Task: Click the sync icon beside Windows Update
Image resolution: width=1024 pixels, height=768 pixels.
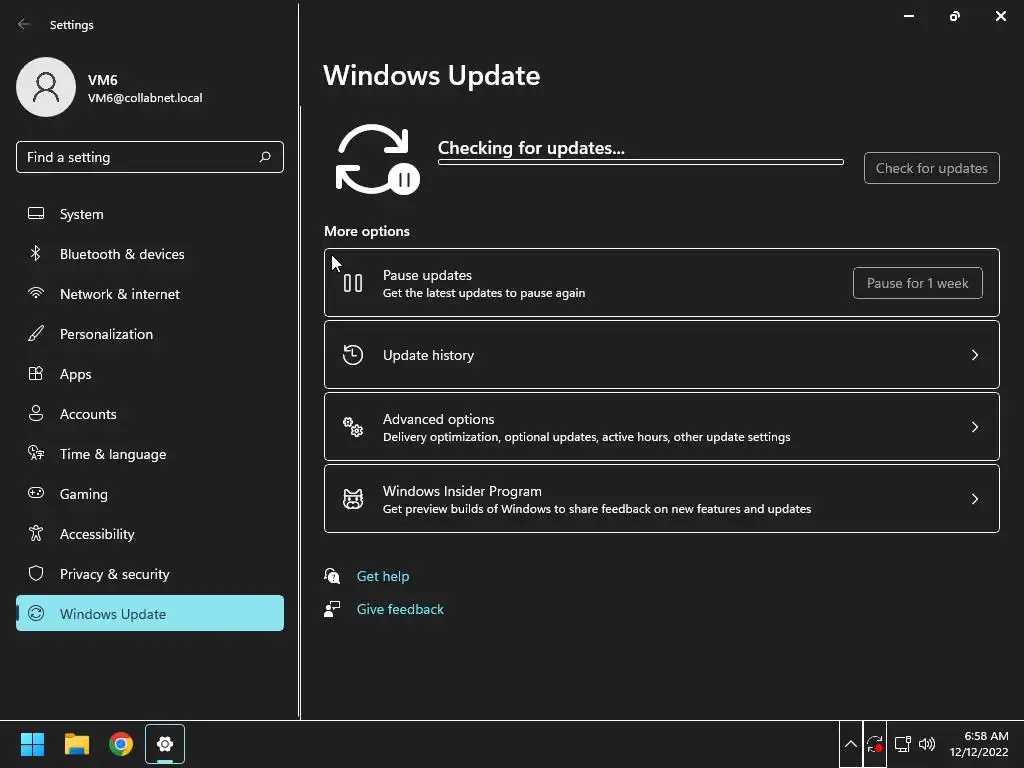Action: click(x=36, y=613)
